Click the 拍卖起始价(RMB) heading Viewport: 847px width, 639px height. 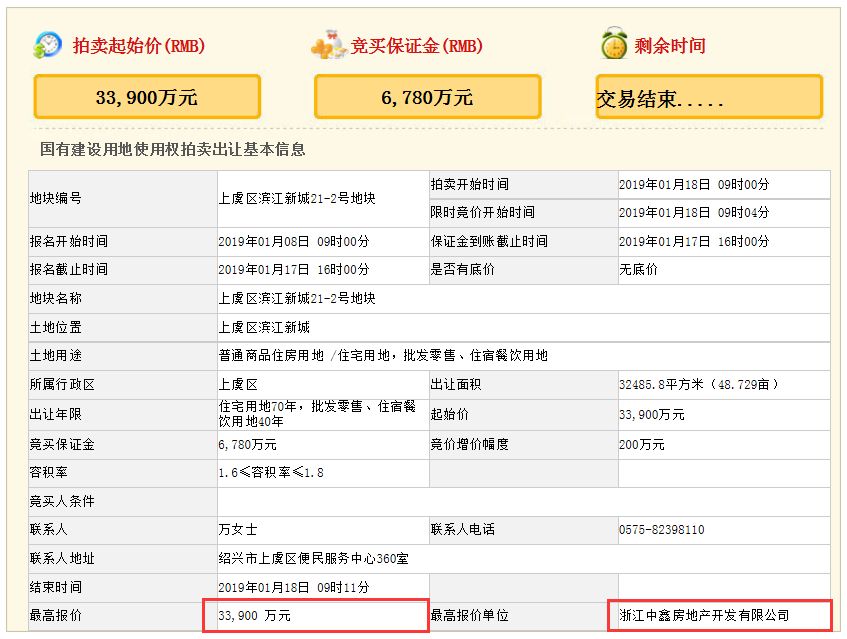point(139,46)
